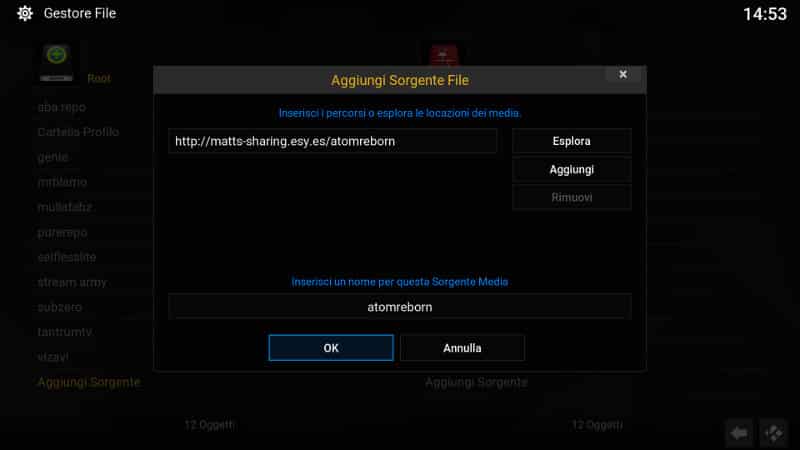Click Aggiungi Sorgente in left pane
This screenshot has width=800, height=450.
[89, 382]
